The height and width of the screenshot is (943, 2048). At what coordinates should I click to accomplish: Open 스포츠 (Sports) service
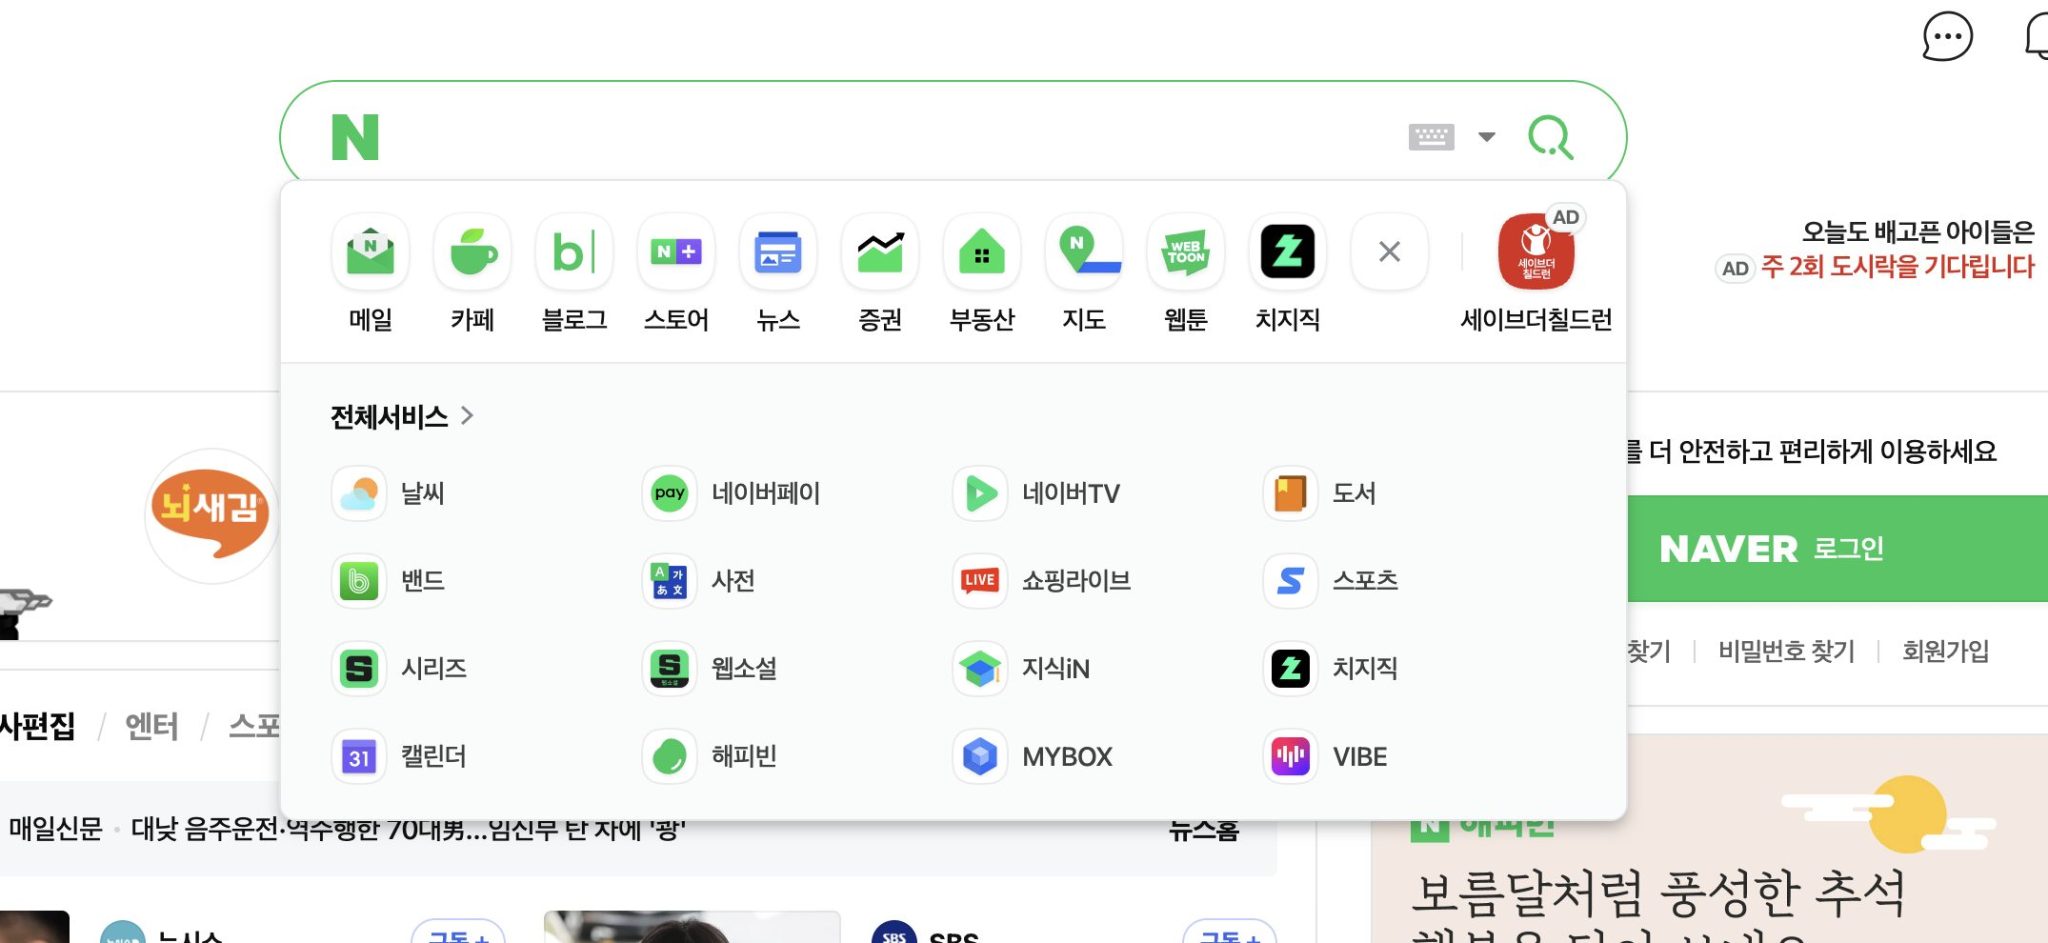pyautogui.click(x=1331, y=581)
